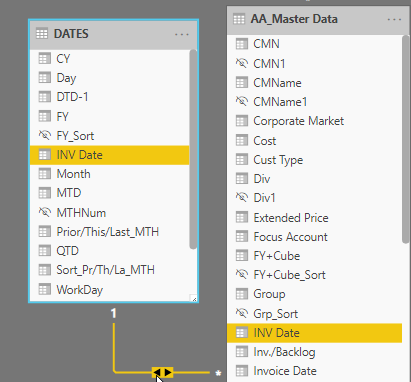Click the column icon beside FY

(45, 116)
